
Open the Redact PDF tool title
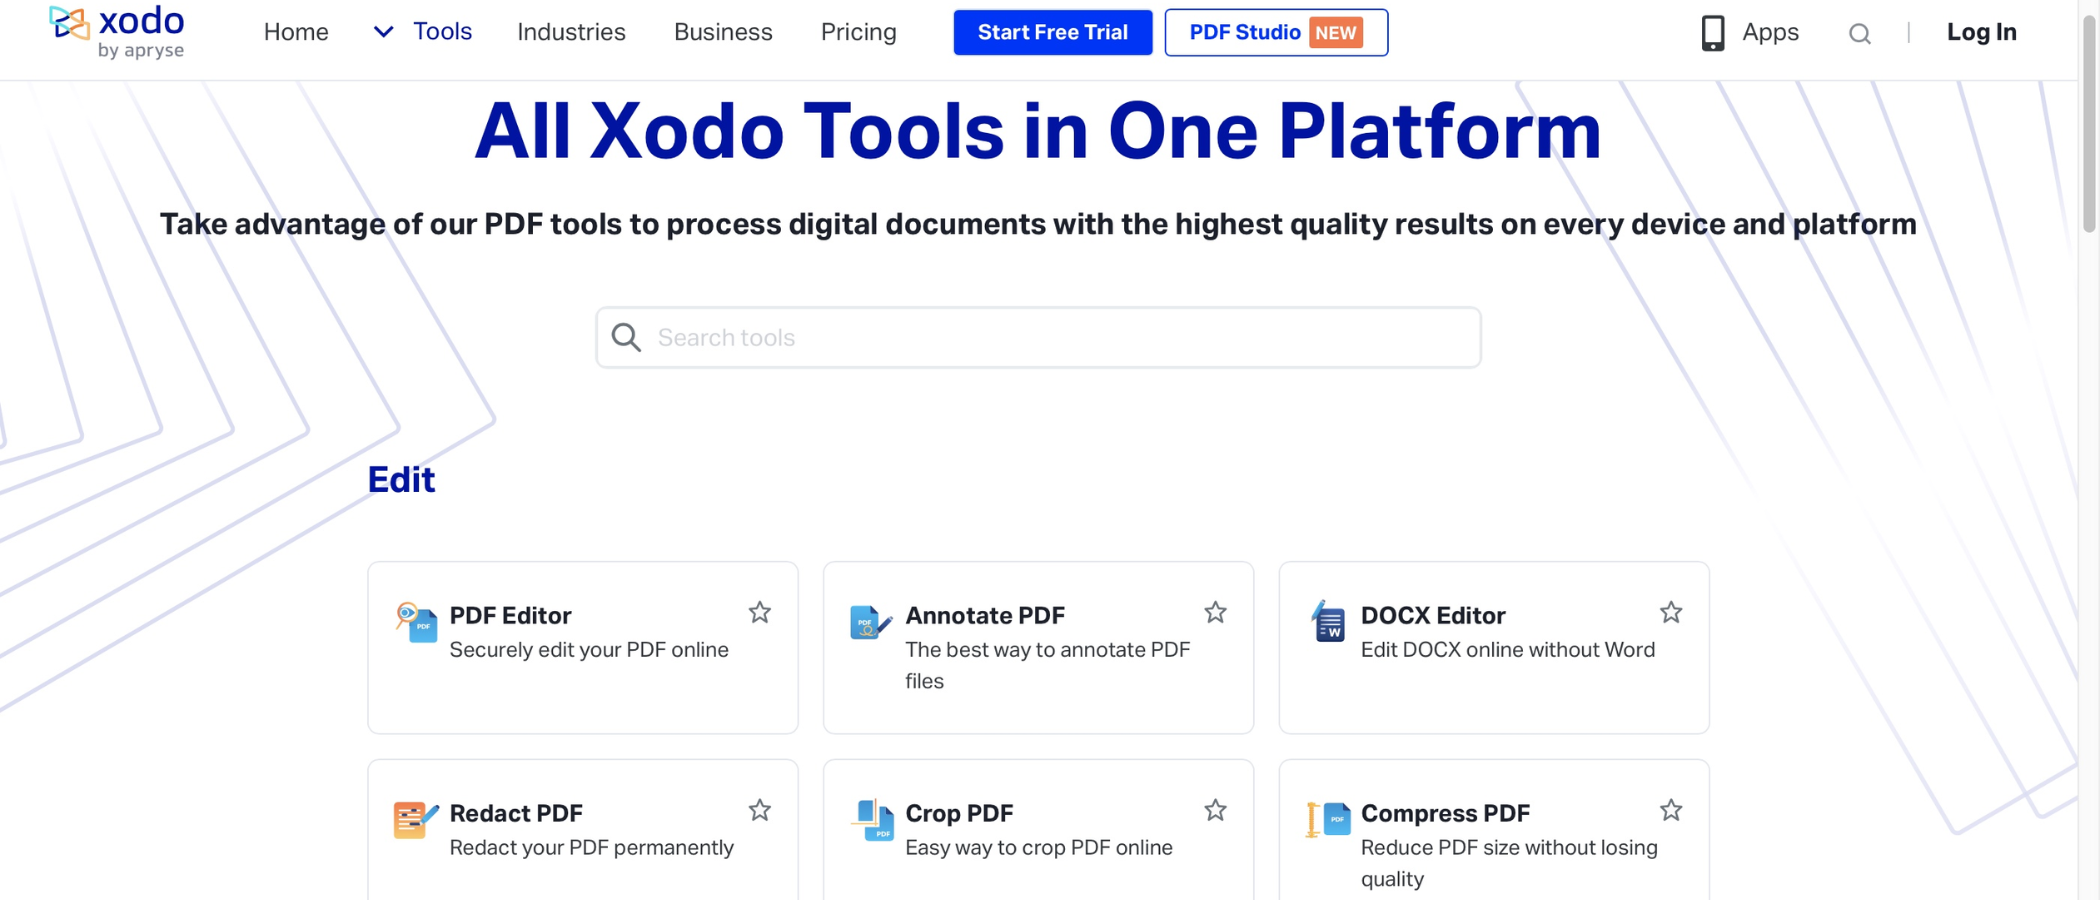516,813
